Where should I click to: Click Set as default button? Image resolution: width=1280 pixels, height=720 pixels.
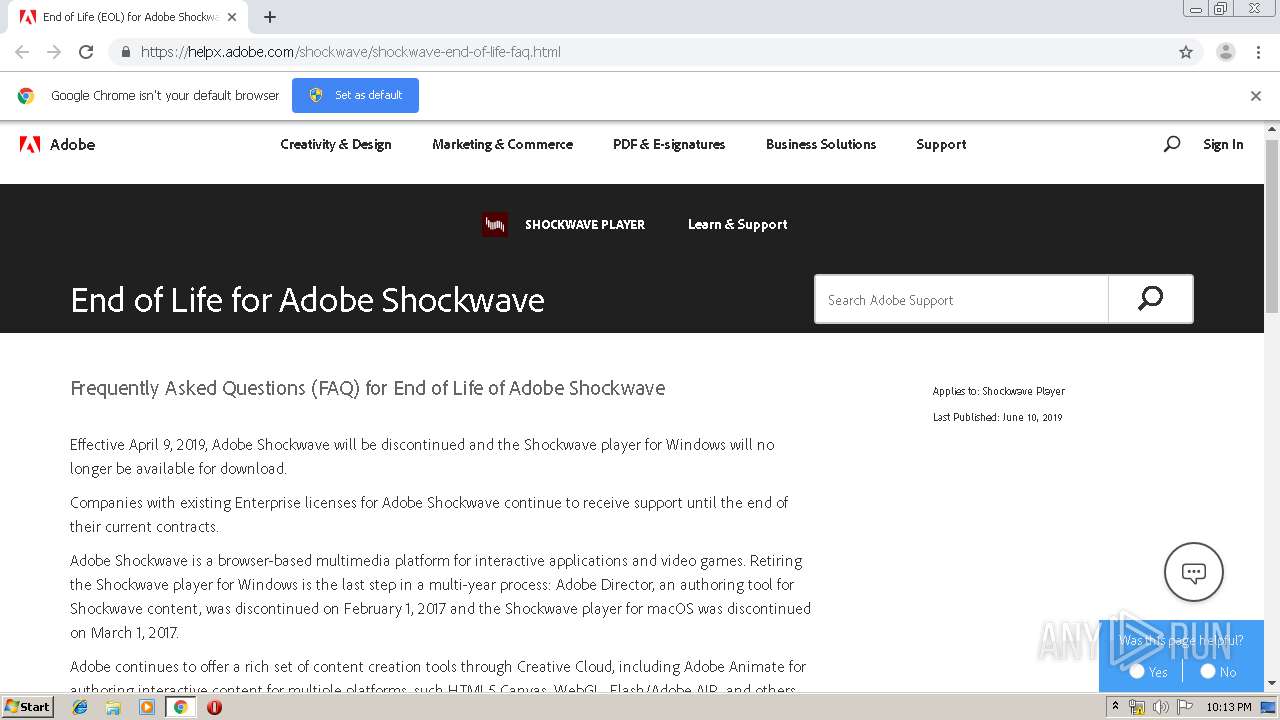click(x=355, y=95)
